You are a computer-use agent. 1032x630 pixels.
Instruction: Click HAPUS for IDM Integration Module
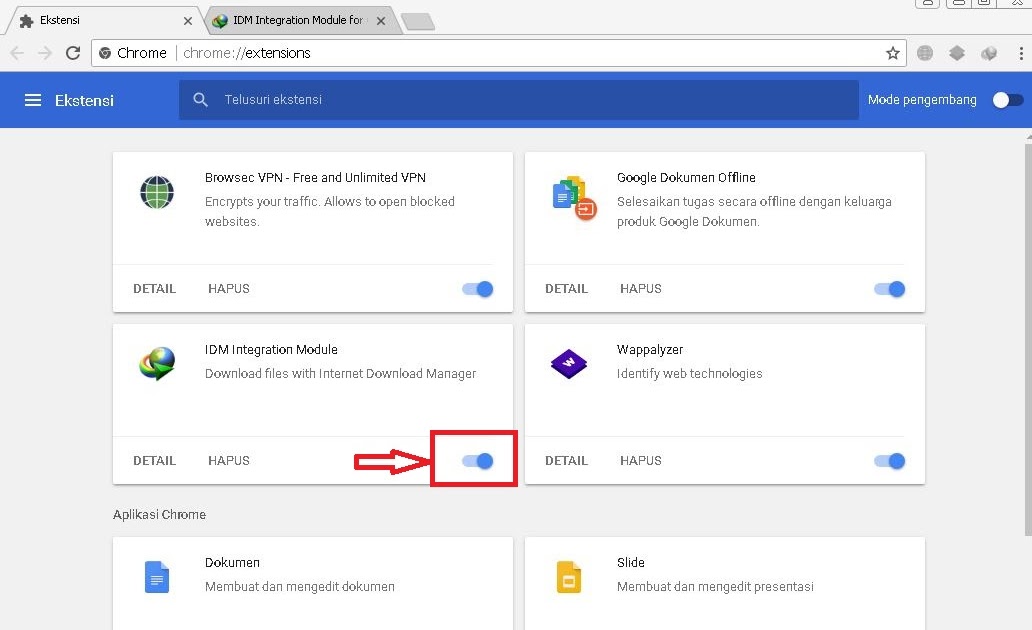coord(229,460)
